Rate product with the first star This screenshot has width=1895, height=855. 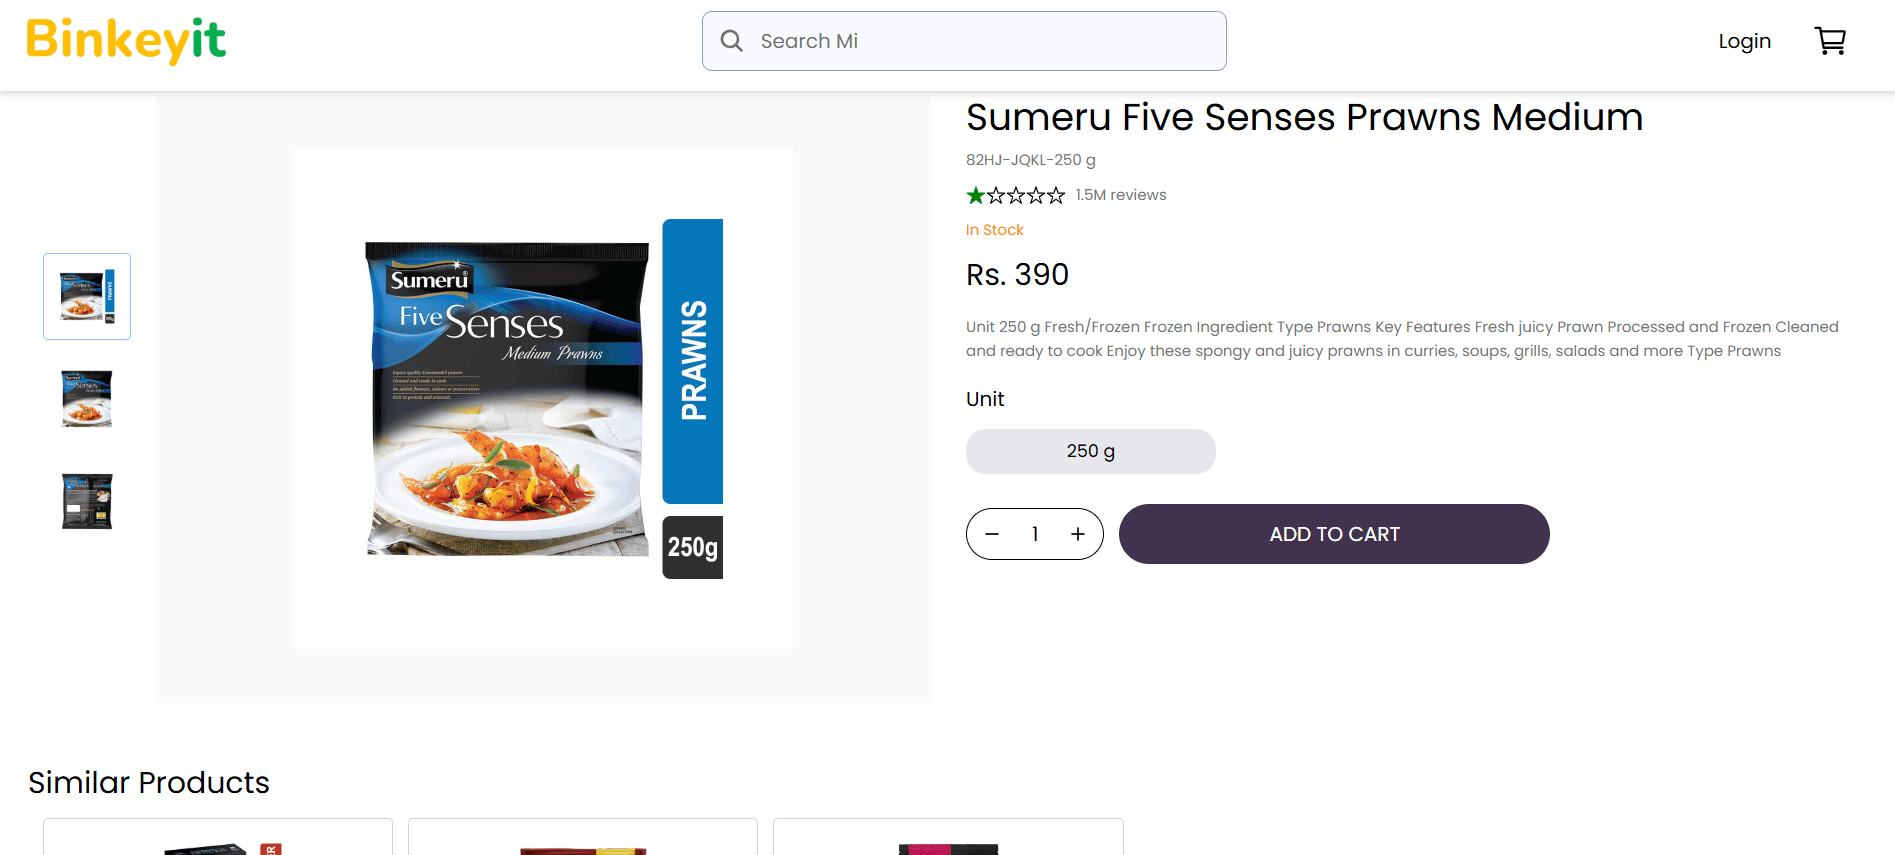(976, 195)
